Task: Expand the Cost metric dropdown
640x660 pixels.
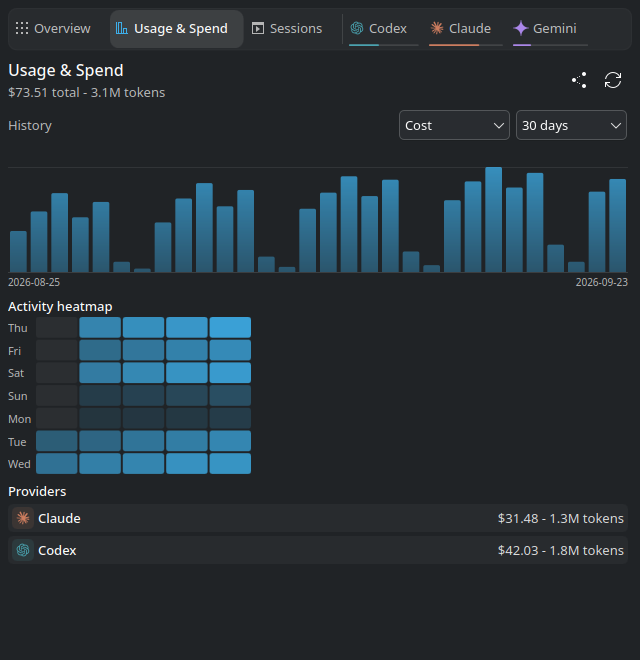Action: coord(454,125)
